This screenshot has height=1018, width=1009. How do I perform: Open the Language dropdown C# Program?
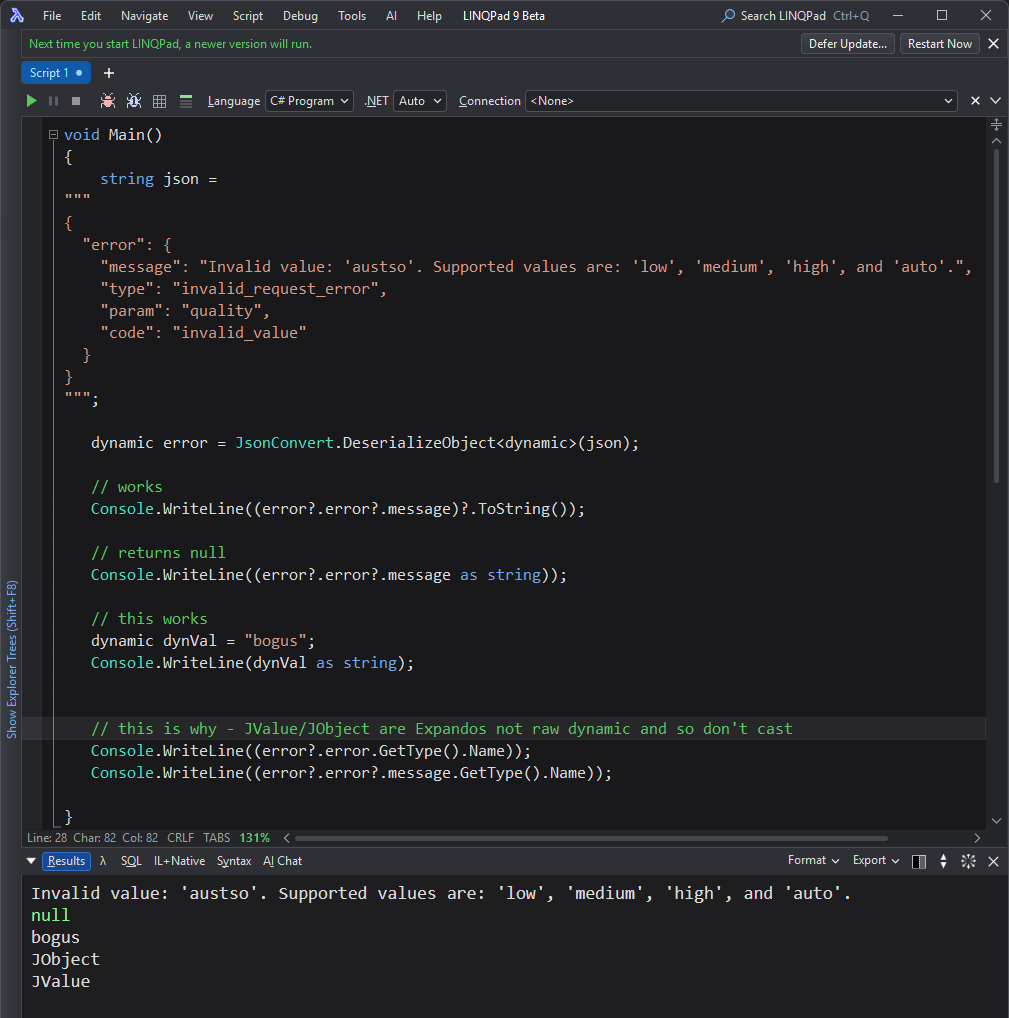(x=309, y=101)
